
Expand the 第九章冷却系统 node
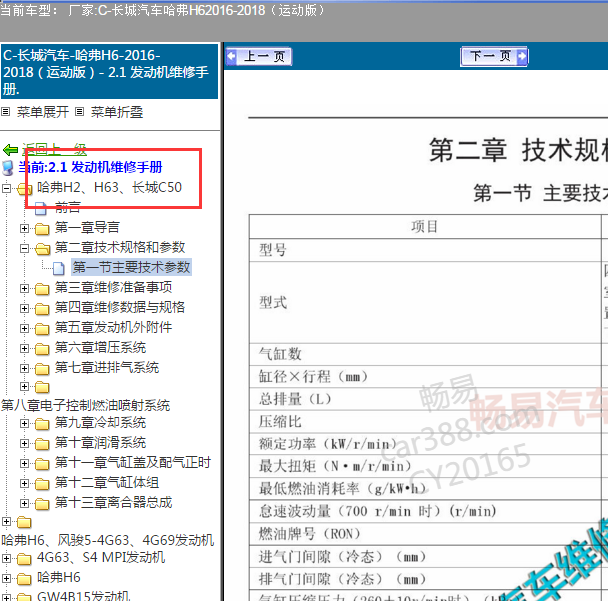click(24, 423)
